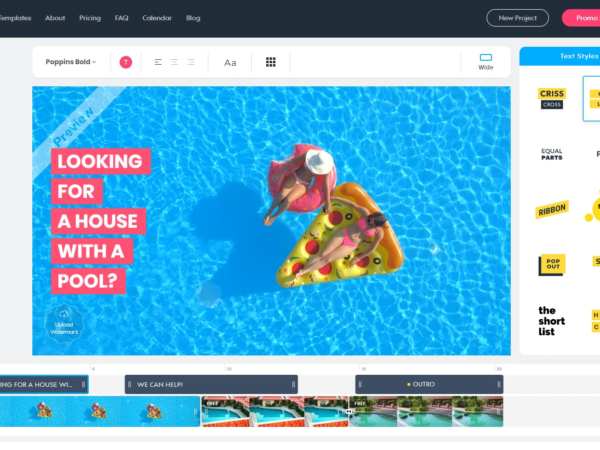Open the Pricing menu item
The height and width of the screenshot is (450, 600).
[x=90, y=18]
